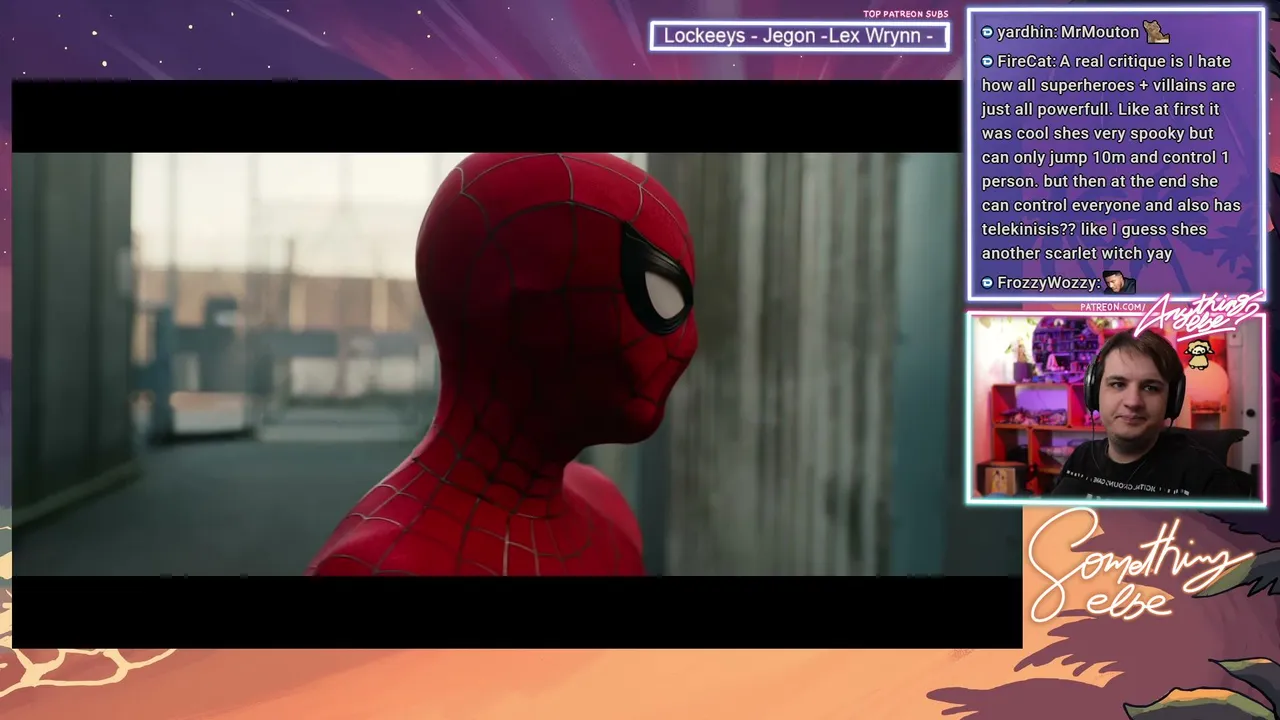Click the chat line 'telekinisis?? like I guess shes'

point(1094,230)
